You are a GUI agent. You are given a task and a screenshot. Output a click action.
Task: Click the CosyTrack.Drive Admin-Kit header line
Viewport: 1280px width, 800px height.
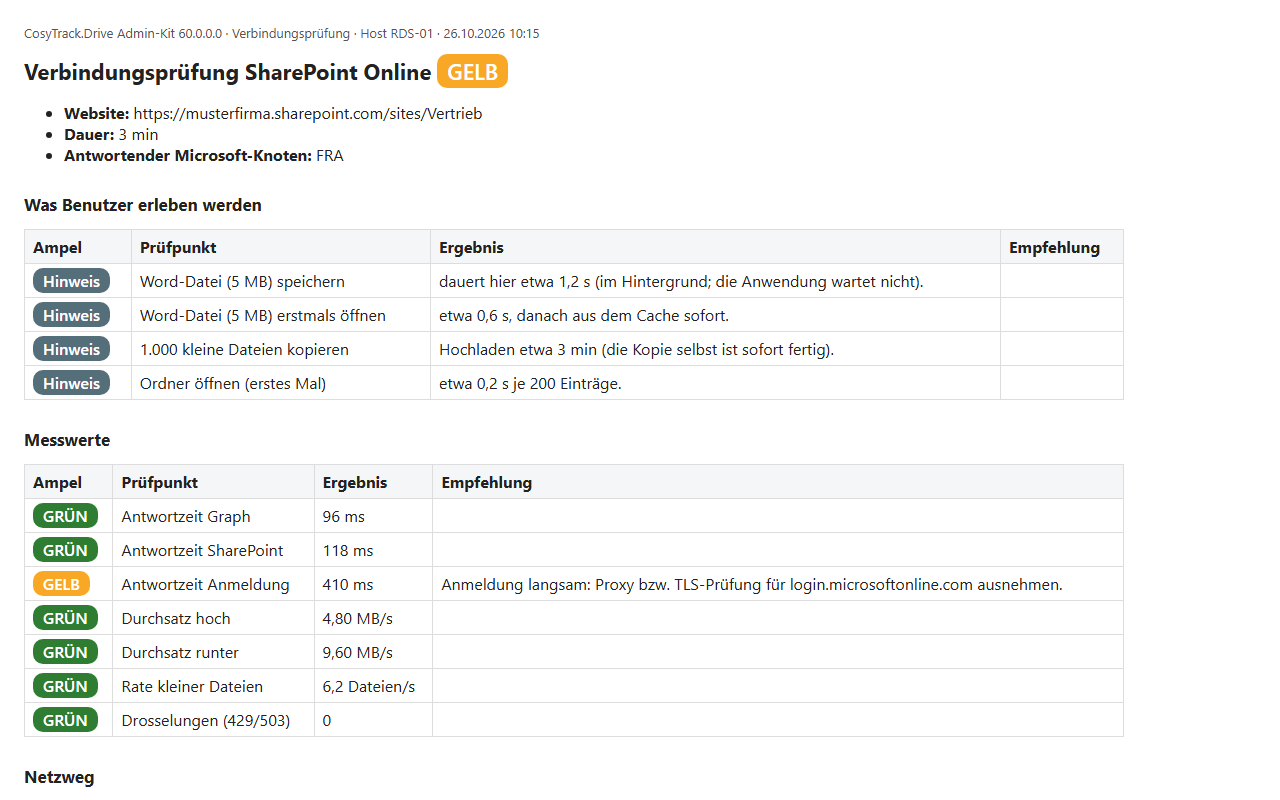point(282,34)
